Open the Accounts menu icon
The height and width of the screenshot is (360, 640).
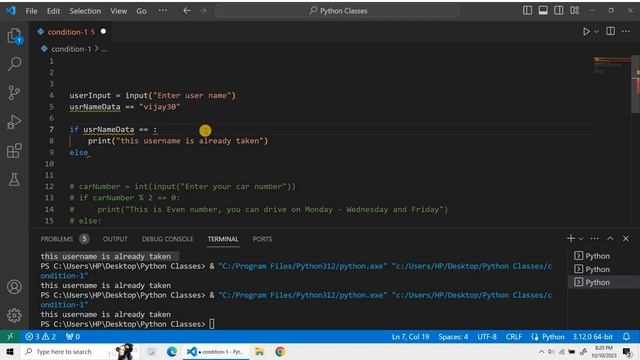coord(14,287)
